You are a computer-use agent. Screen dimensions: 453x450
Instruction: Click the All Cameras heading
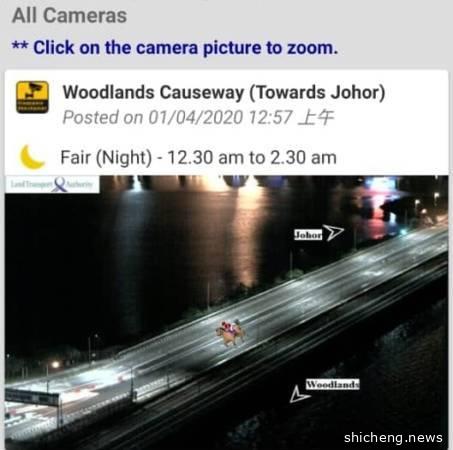[x=69, y=15]
